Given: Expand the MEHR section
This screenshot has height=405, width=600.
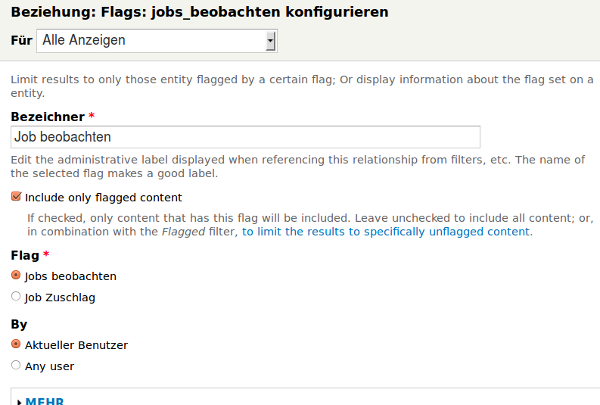Looking at the screenshot, I should click(x=44, y=400).
